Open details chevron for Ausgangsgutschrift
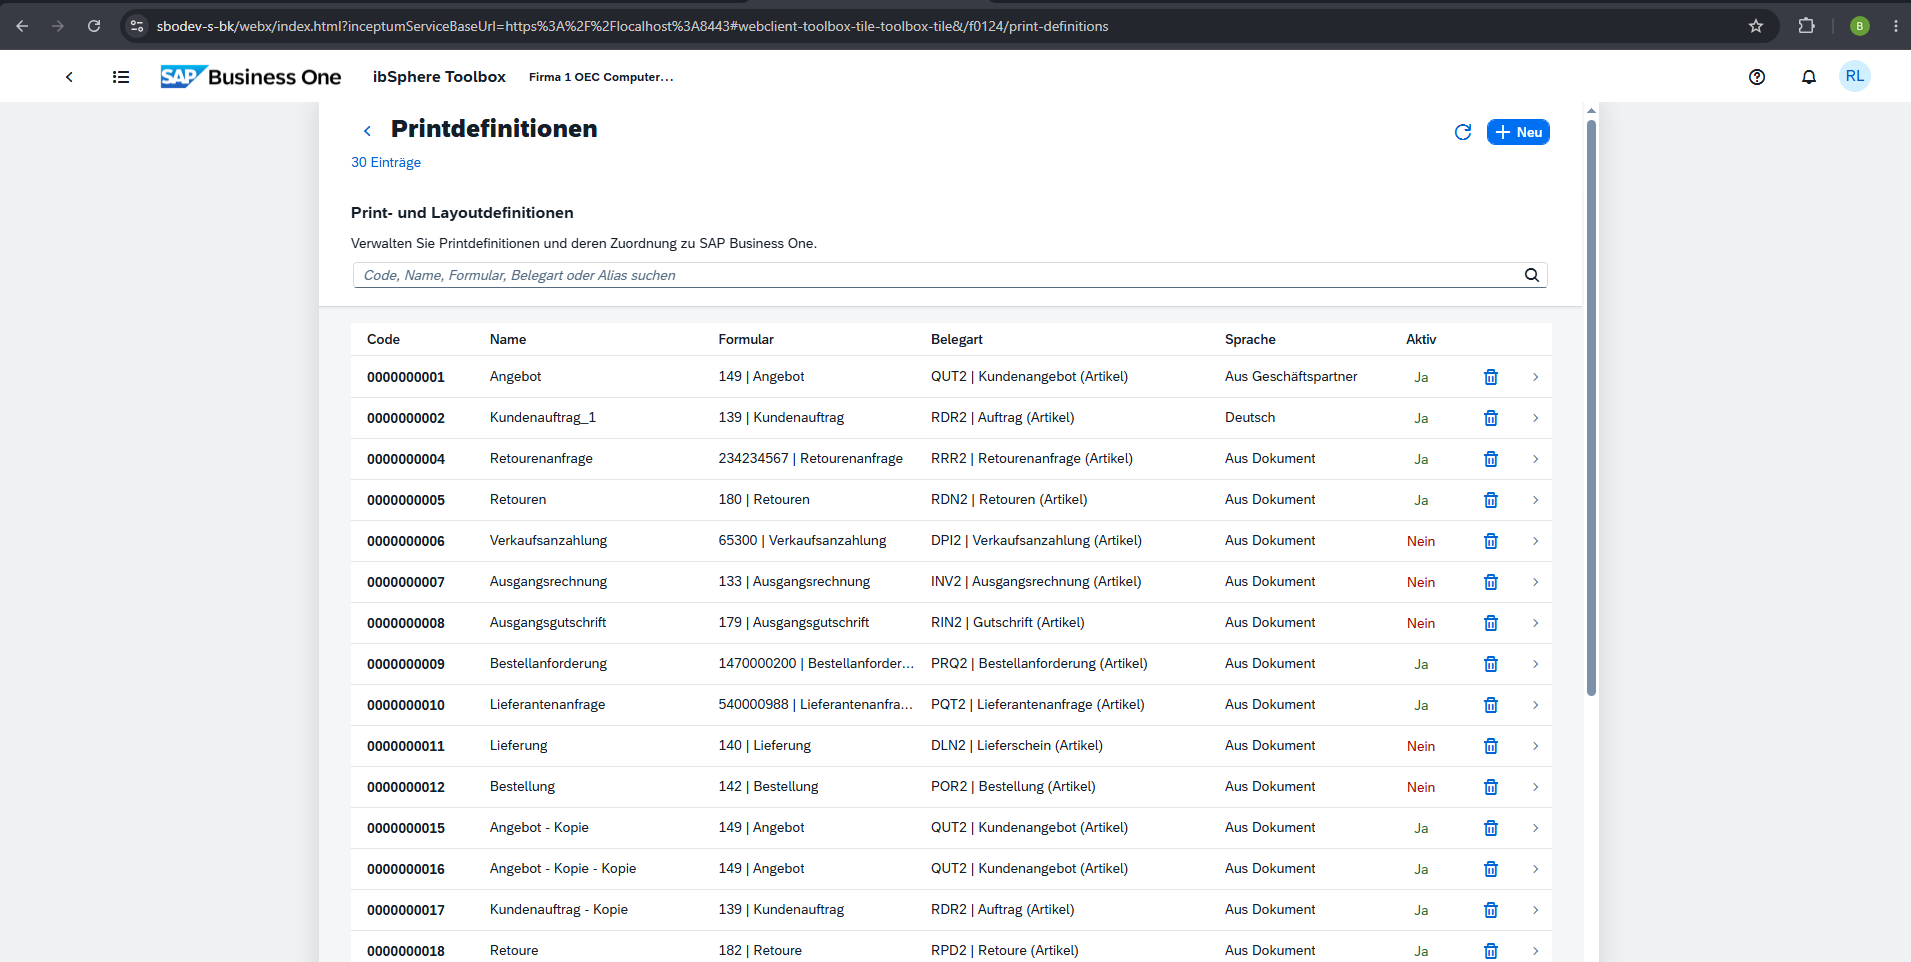Screen dimensions: 1911x962 (x=1535, y=623)
